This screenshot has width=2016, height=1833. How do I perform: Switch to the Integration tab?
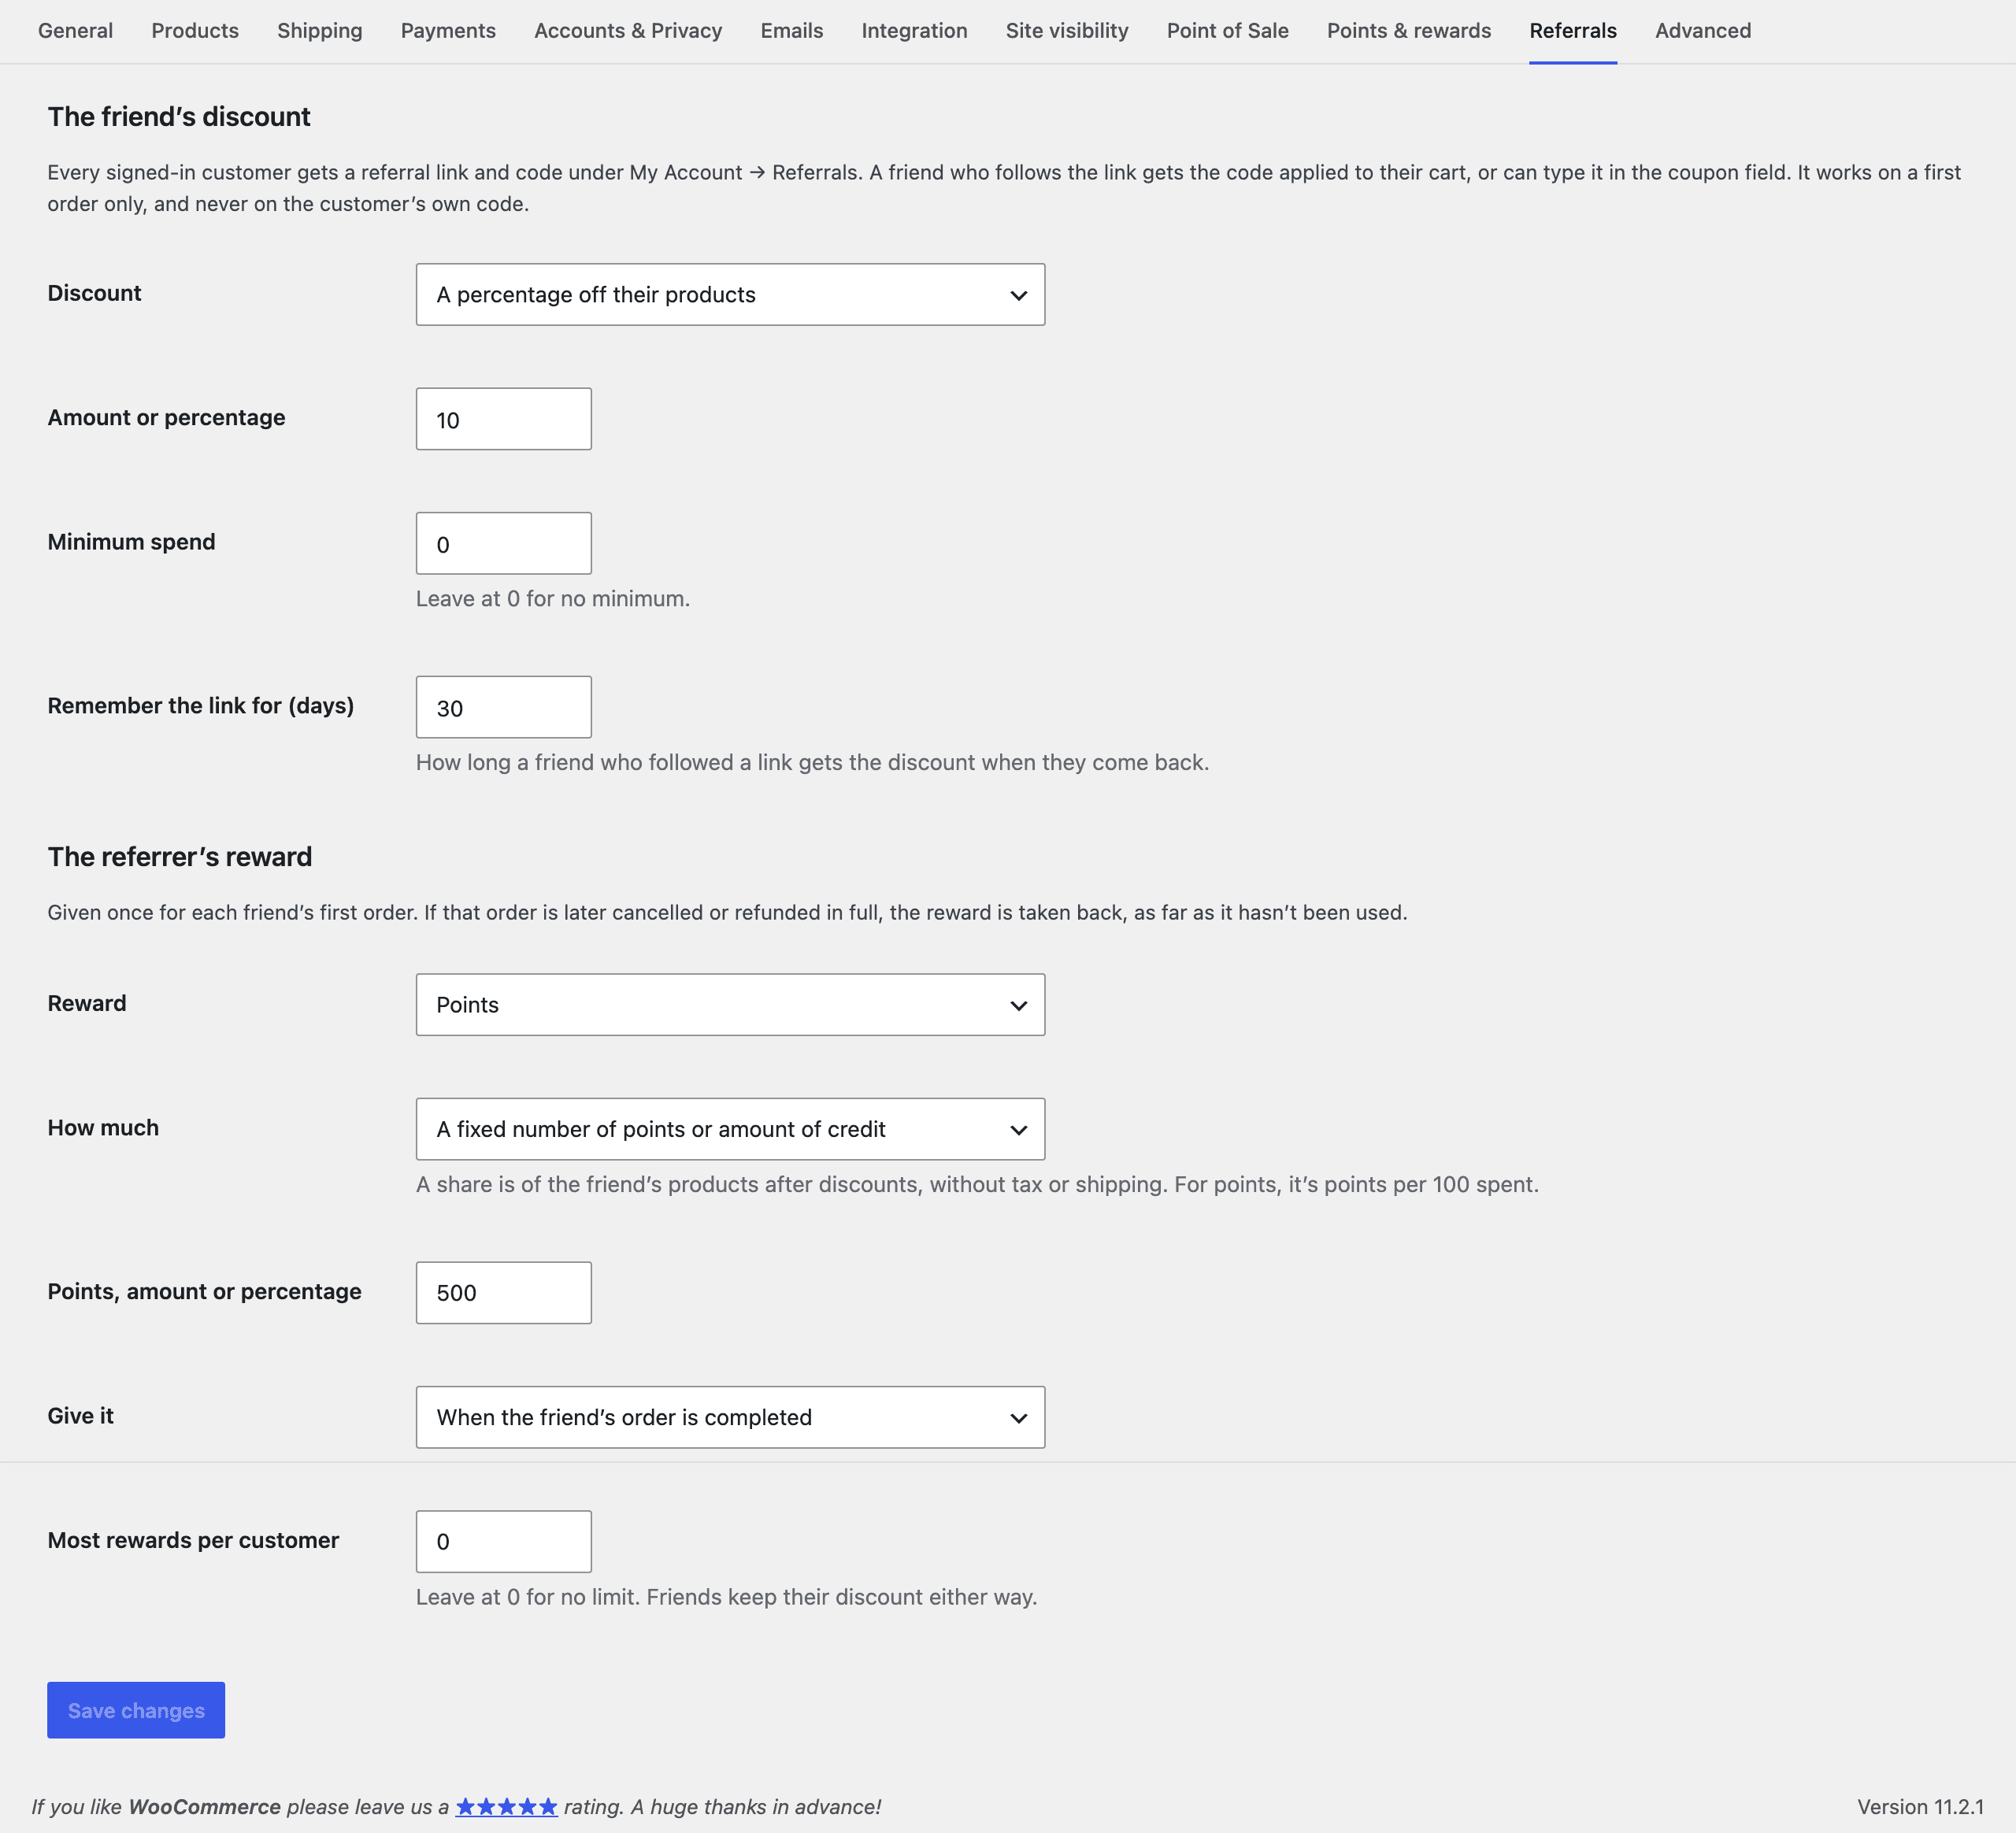(914, 31)
